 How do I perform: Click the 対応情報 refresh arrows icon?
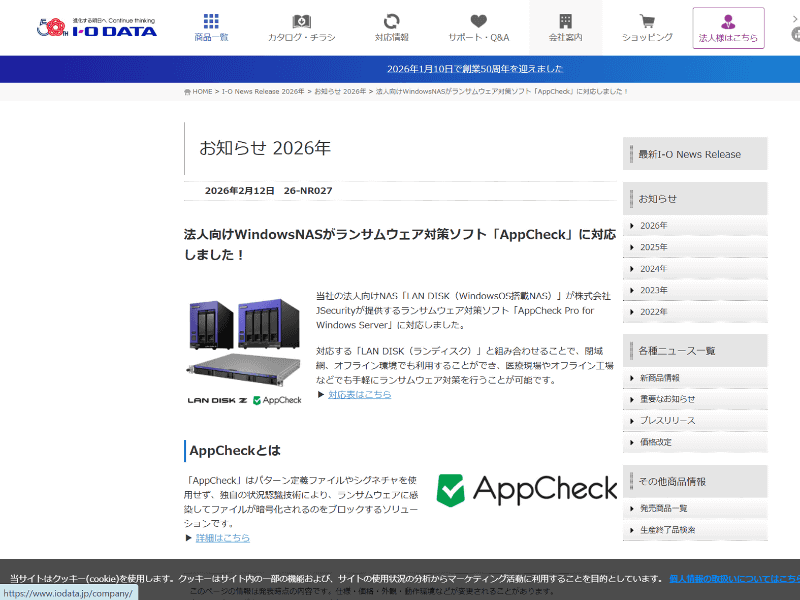391,21
